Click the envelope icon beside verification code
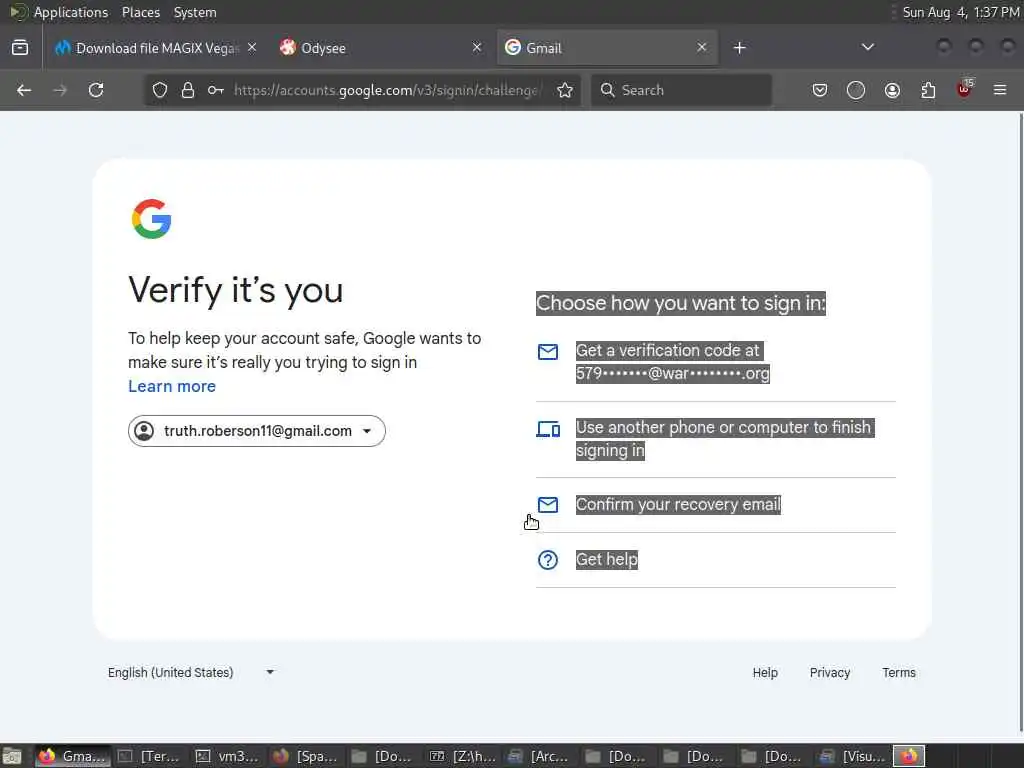Viewport: 1024px width, 768px height. point(548,352)
